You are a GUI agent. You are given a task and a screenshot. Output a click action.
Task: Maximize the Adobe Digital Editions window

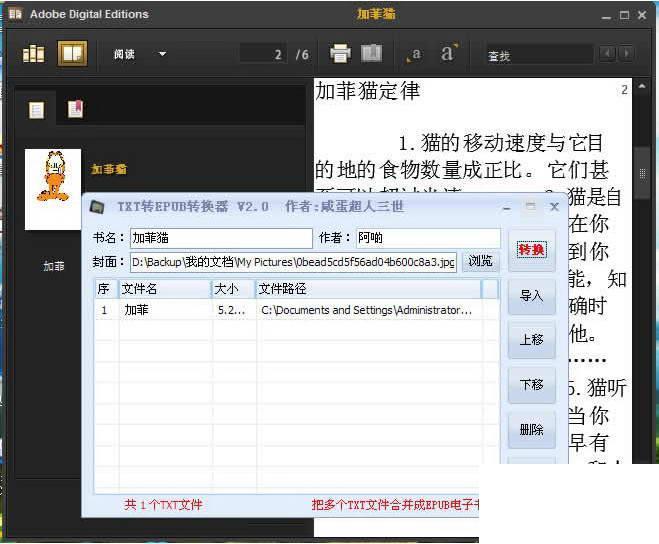point(624,16)
